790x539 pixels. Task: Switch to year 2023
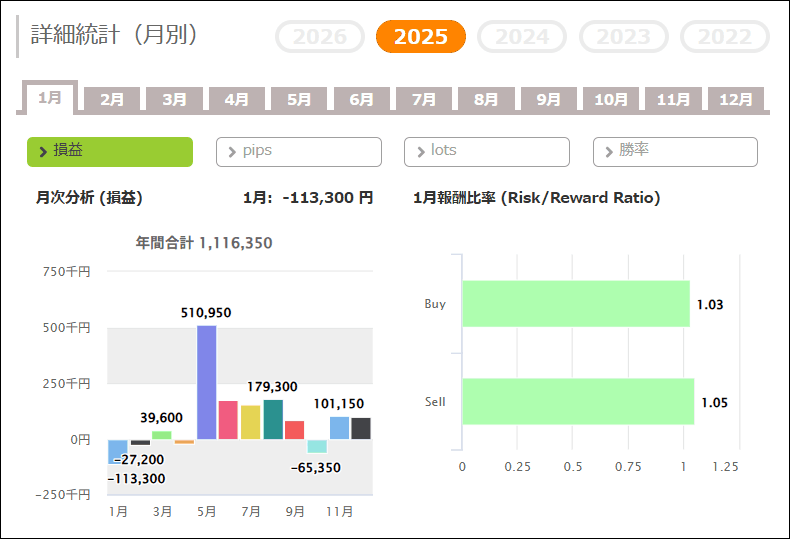623,37
